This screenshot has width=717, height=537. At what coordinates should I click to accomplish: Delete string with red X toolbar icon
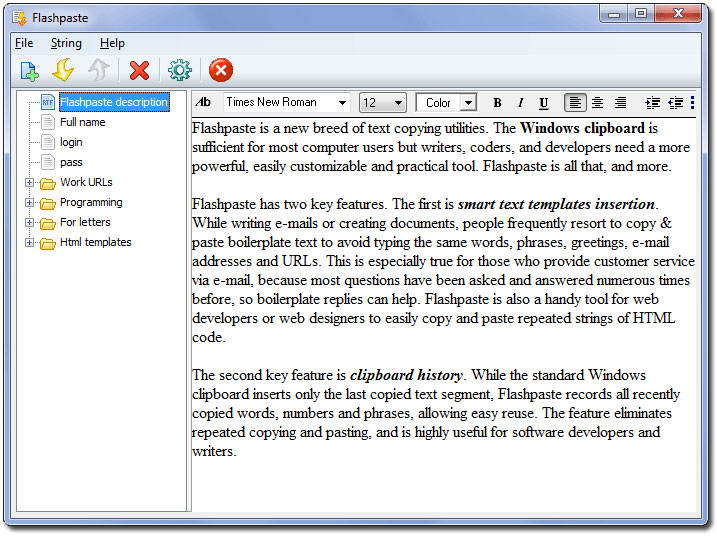(x=139, y=70)
